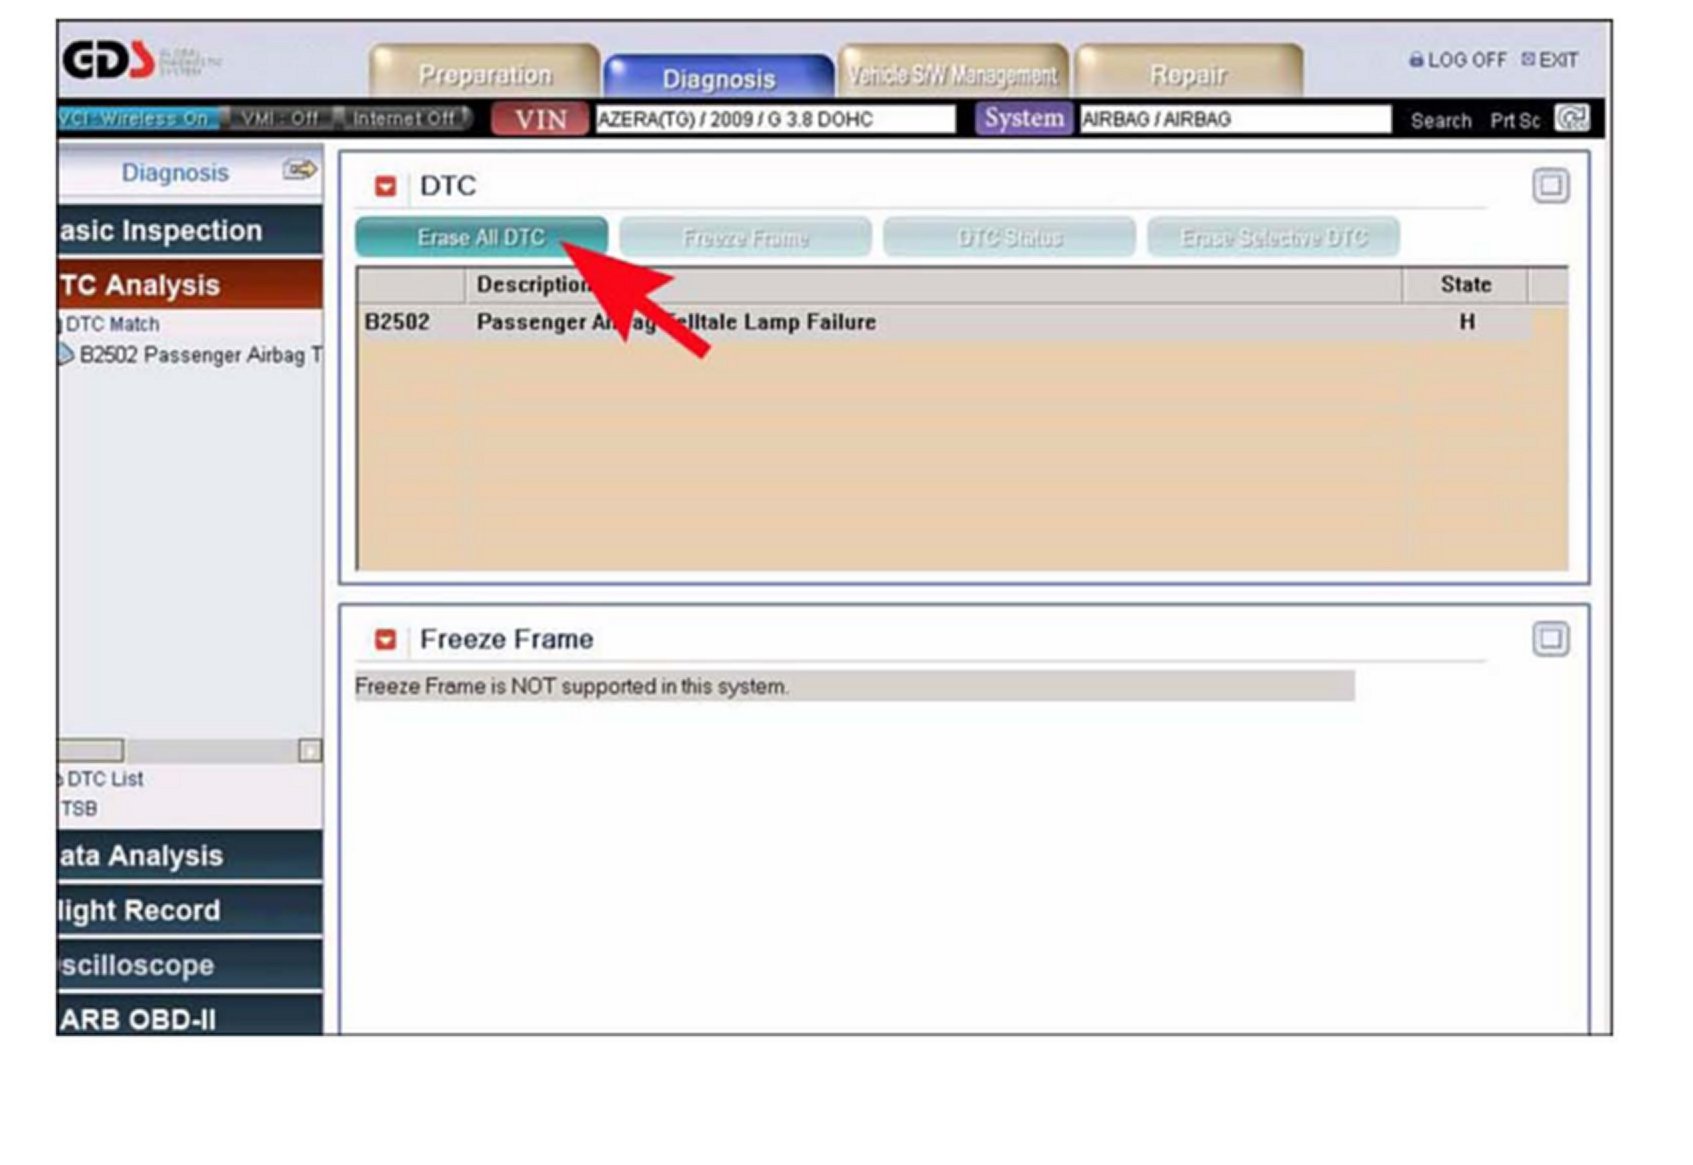Maximize the Freeze Frame panel
Screen dimensions: 1693x1165
(1550, 639)
